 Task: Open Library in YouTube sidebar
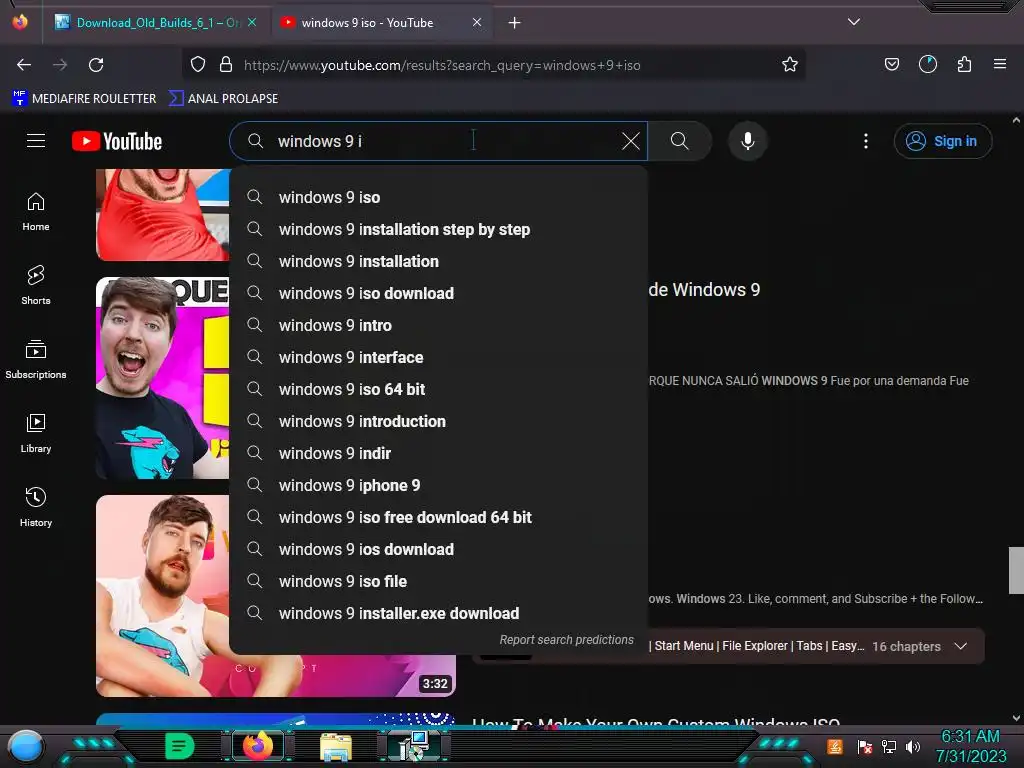[36, 434]
